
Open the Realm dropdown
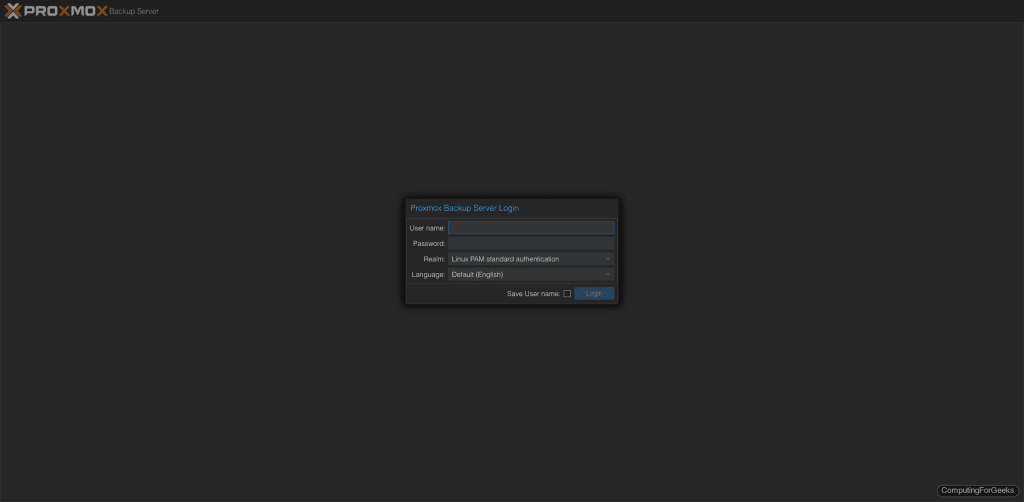531,259
